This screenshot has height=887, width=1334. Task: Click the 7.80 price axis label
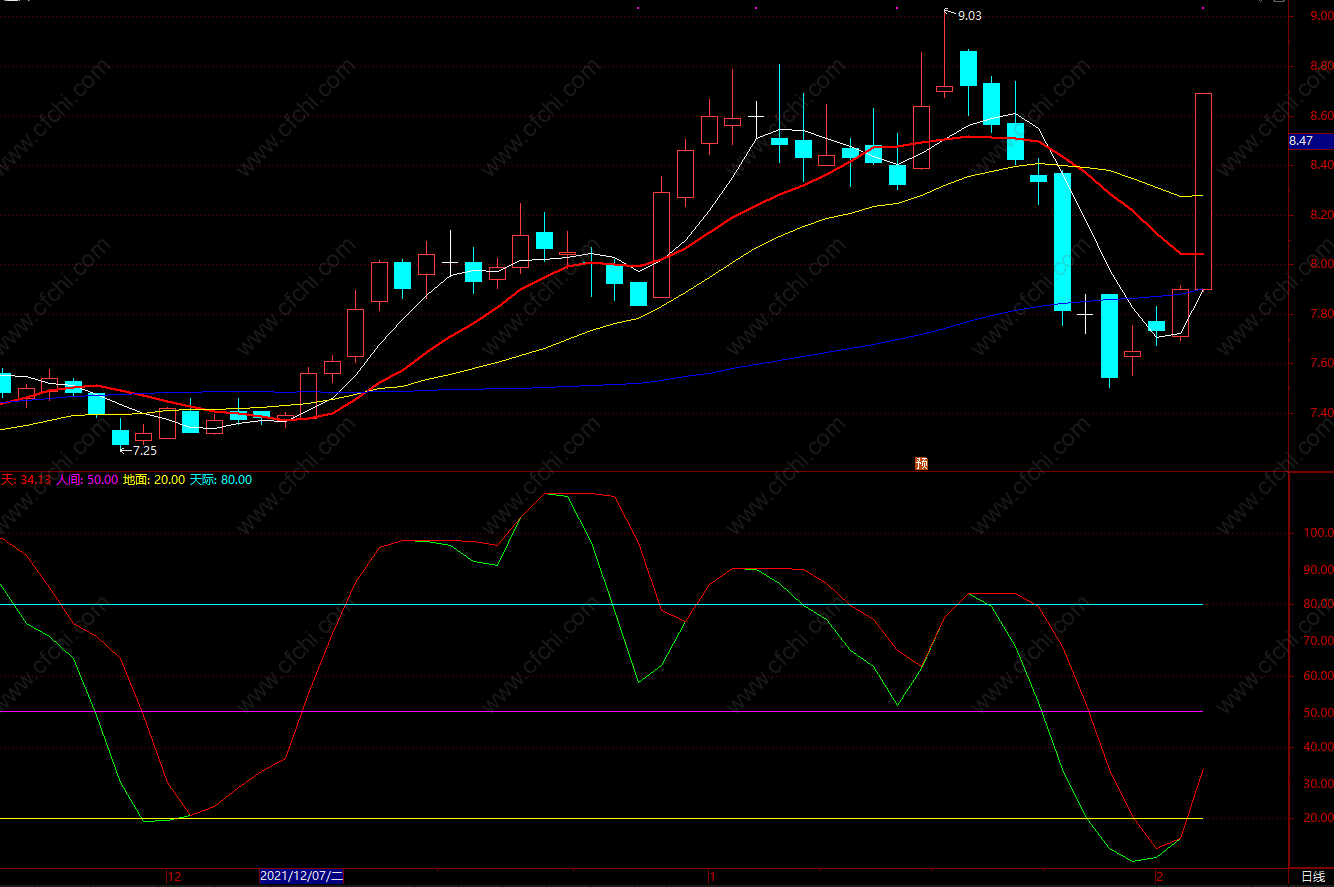(x=1320, y=314)
